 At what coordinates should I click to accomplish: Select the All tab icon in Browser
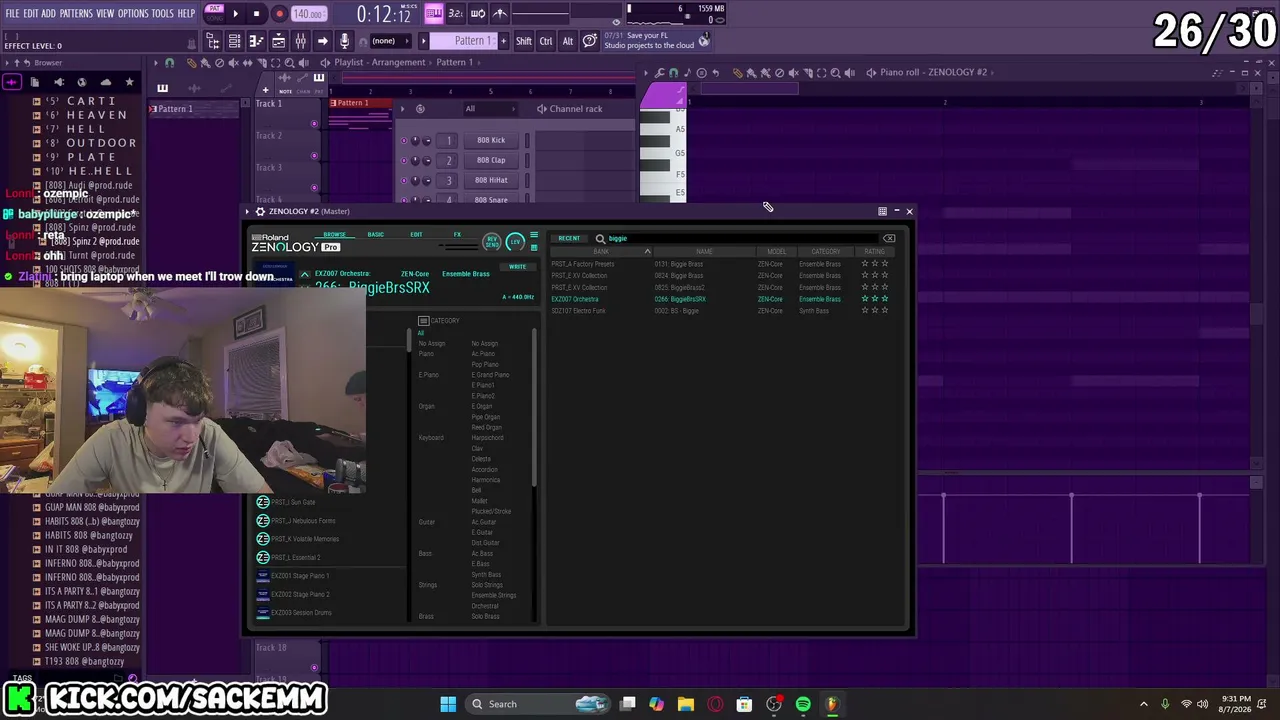click(12, 82)
